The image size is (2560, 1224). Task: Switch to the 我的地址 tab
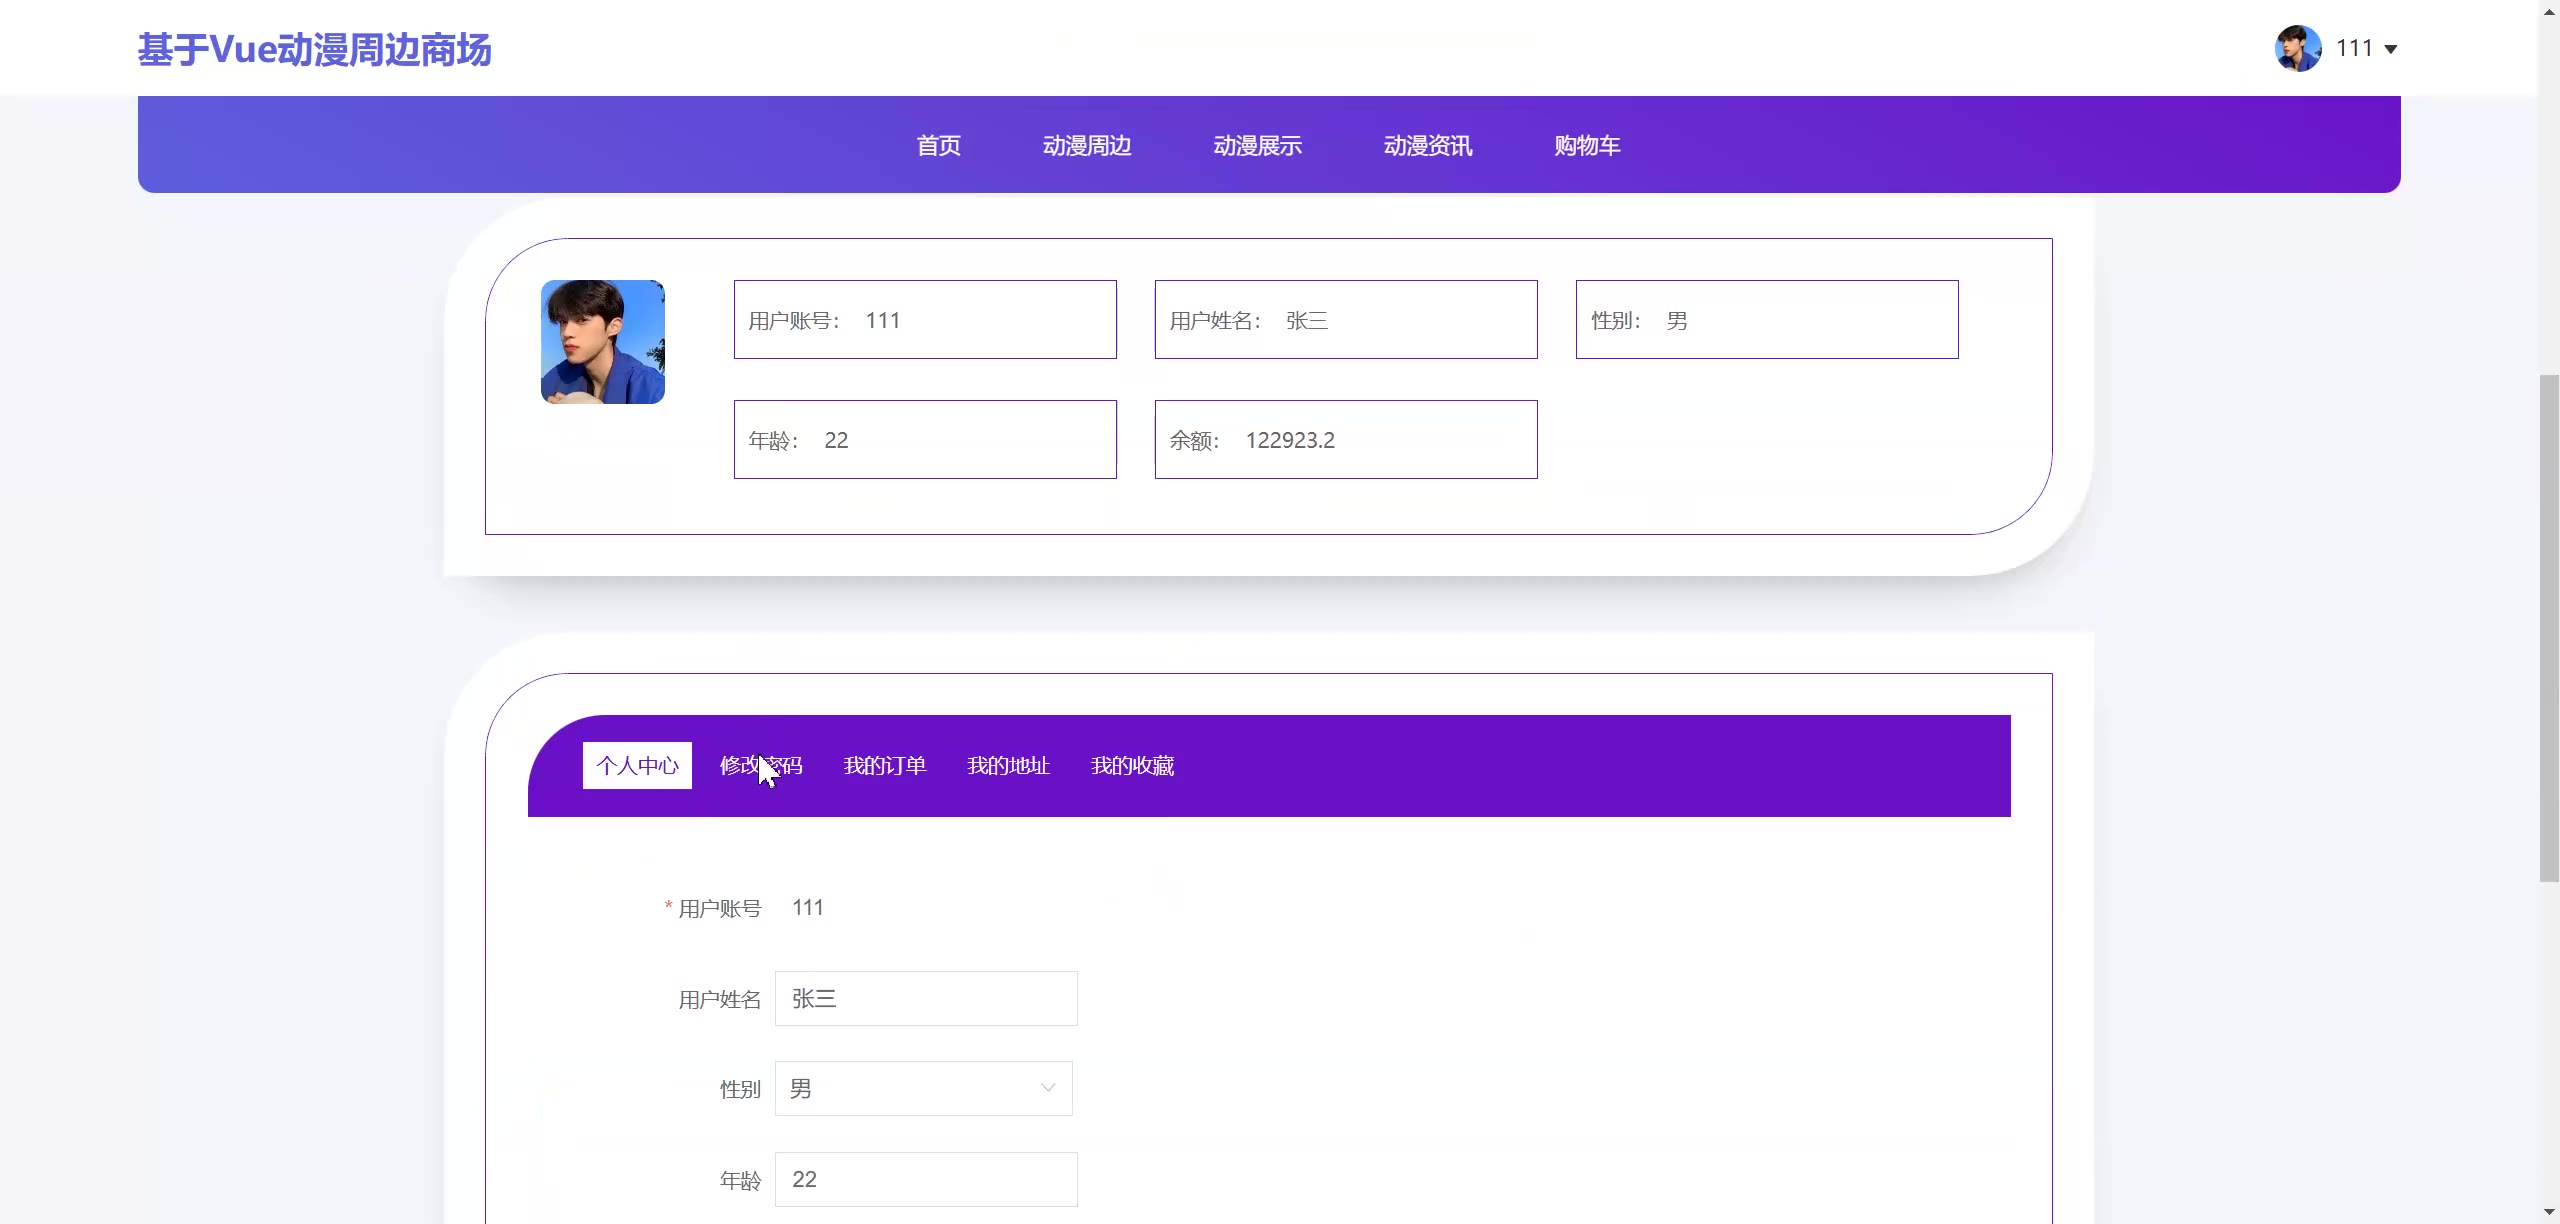coord(1008,766)
